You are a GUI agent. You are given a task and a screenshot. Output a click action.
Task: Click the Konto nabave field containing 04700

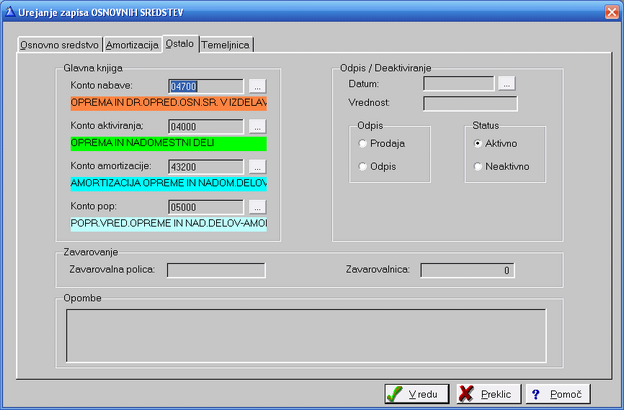pos(206,86)
